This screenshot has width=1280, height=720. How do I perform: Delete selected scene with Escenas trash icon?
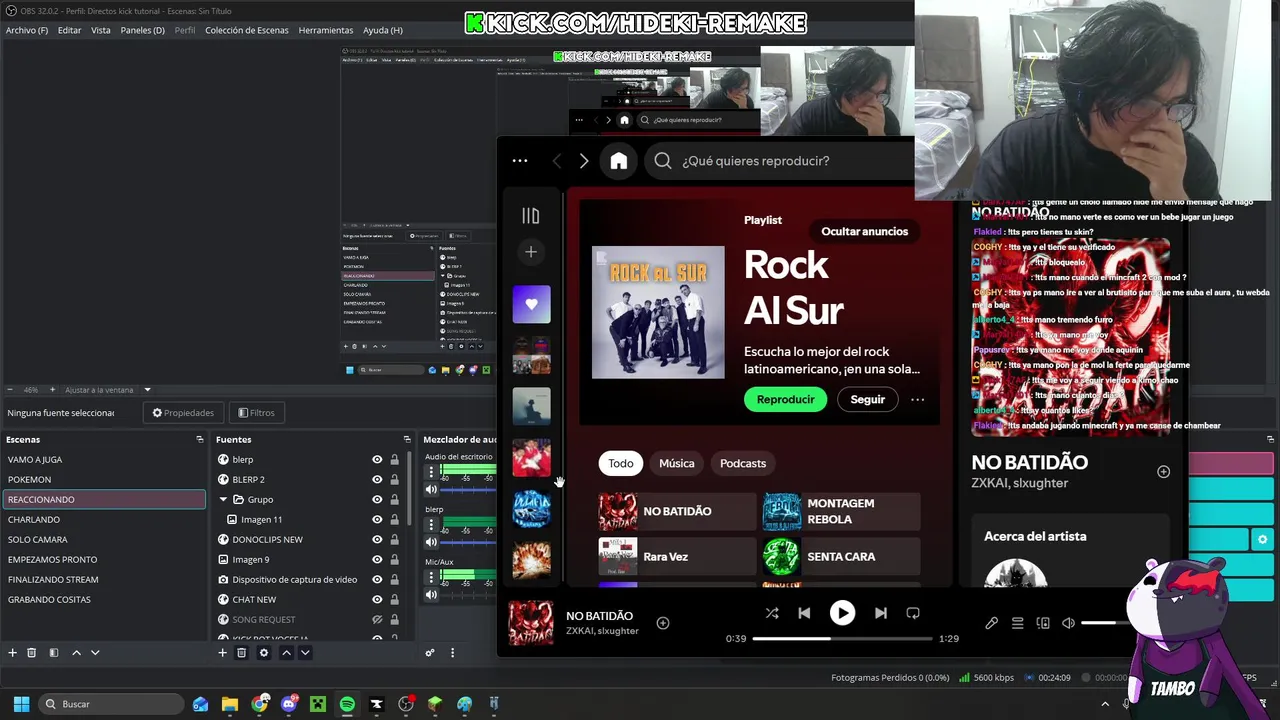(x=32, y=653)
